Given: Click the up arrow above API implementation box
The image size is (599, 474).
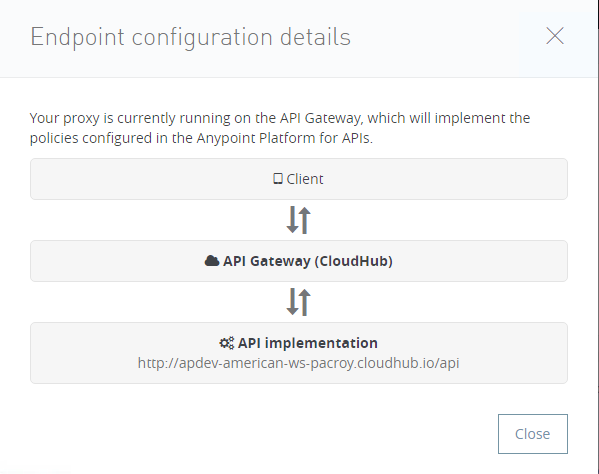Looking at the screenshot, I should tap(304, 302).
